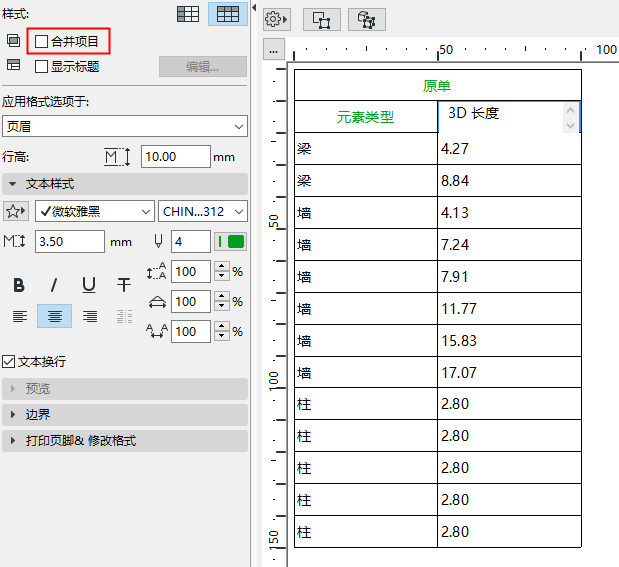Click the 元素类型 header cell
This screenshot has width=619, height=567.
[366, 117]
